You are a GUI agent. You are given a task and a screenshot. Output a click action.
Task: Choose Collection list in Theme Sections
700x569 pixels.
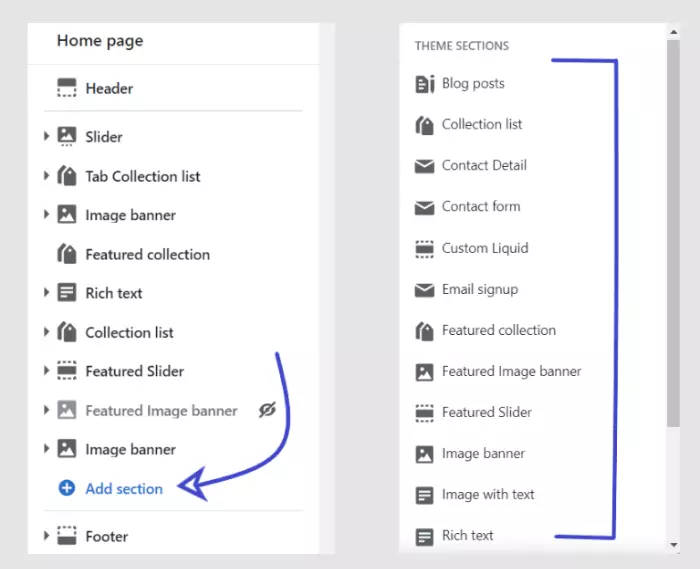point(482,124)
